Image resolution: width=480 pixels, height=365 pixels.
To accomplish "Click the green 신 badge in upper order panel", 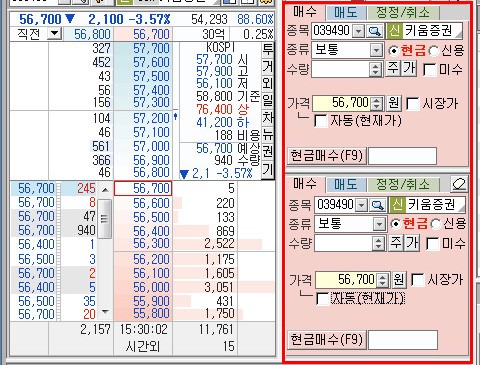I will (394, 31).
